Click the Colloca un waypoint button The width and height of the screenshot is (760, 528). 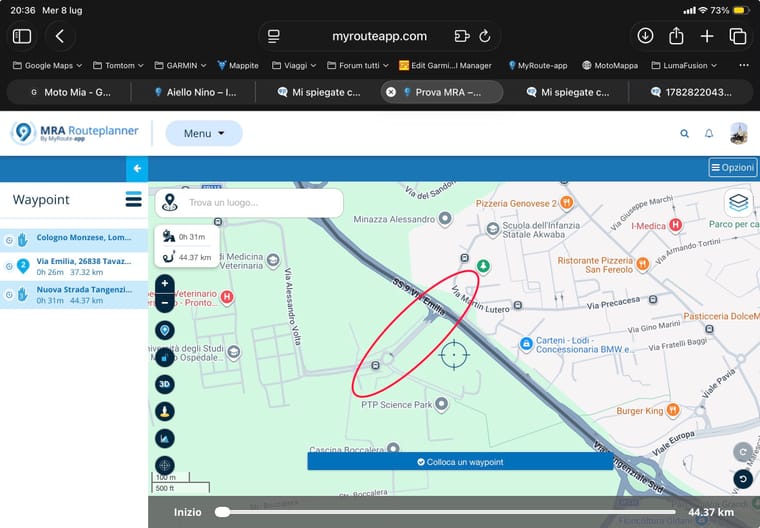coord(460,462)
